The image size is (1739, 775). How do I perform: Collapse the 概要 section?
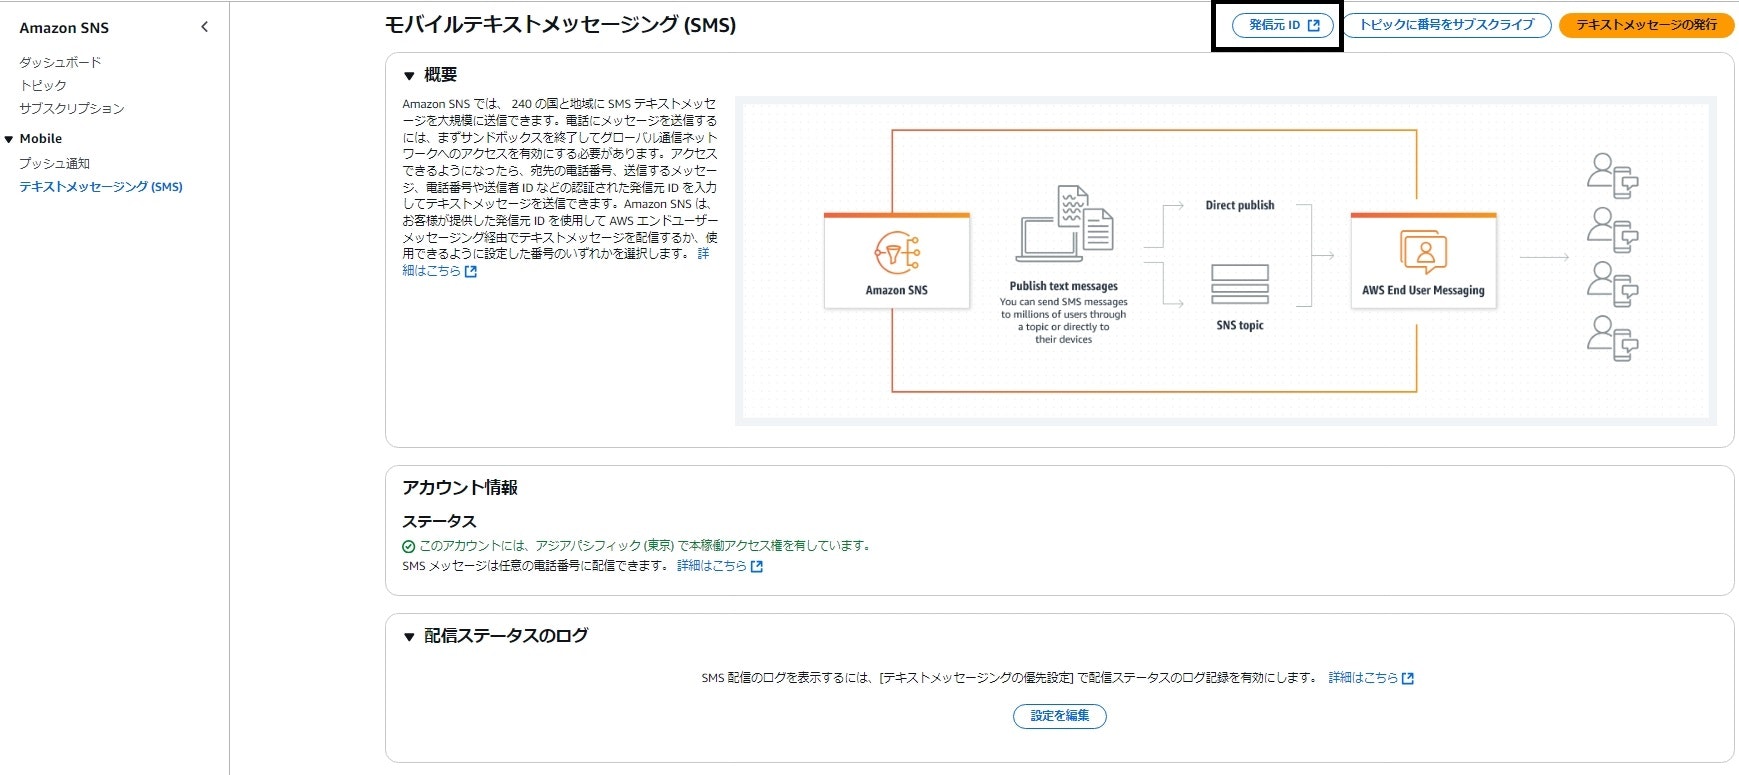tap(409, 75)
